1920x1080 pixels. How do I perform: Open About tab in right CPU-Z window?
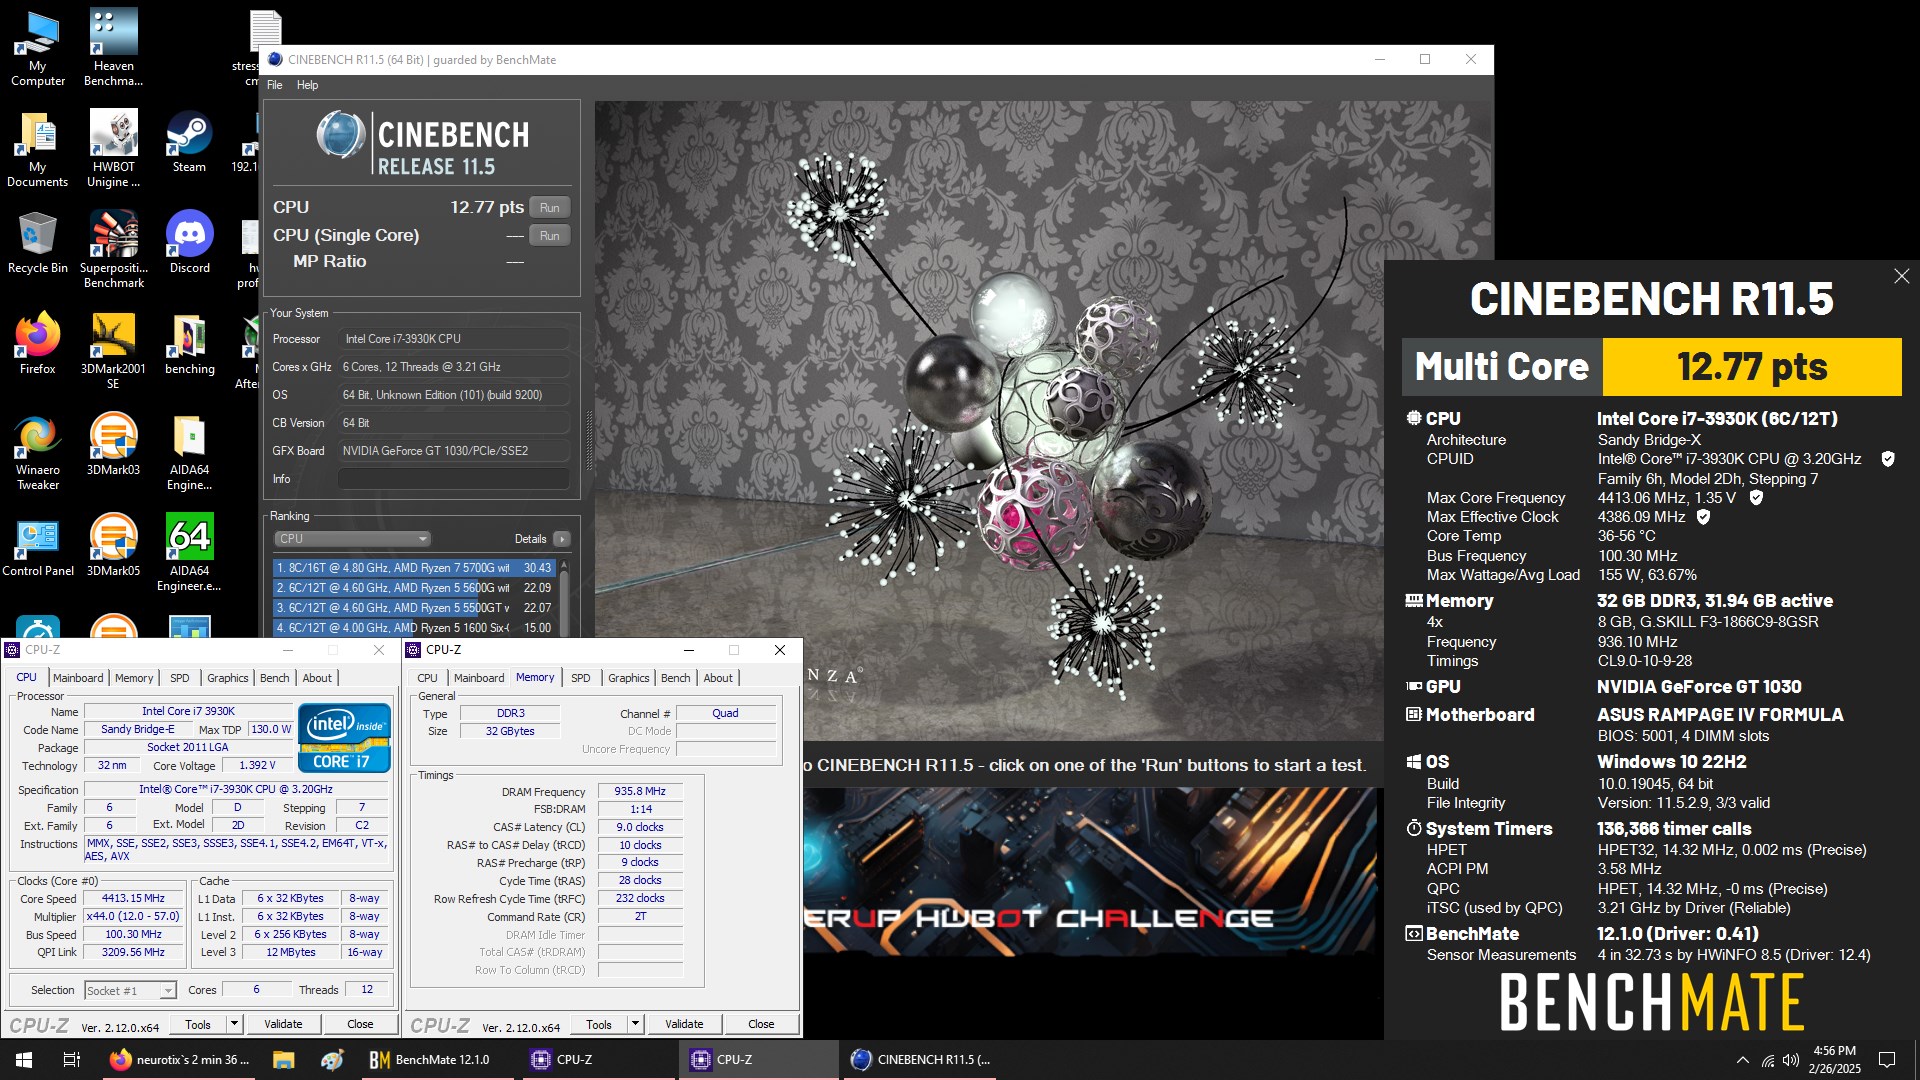tap(718, 678)
